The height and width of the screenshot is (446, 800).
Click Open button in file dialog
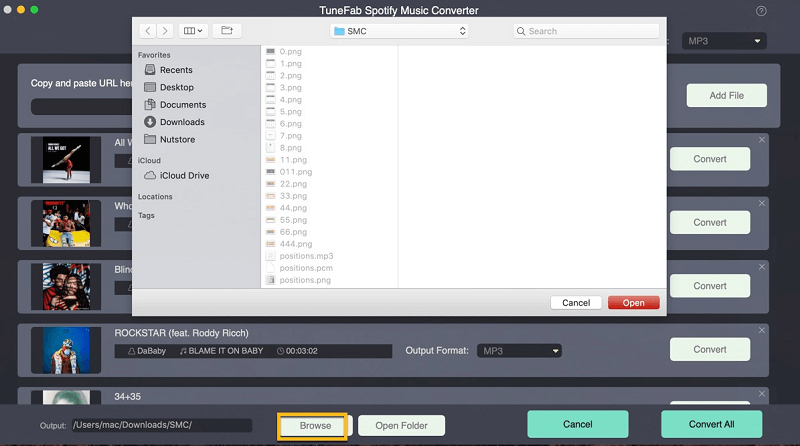click(633, 302)
